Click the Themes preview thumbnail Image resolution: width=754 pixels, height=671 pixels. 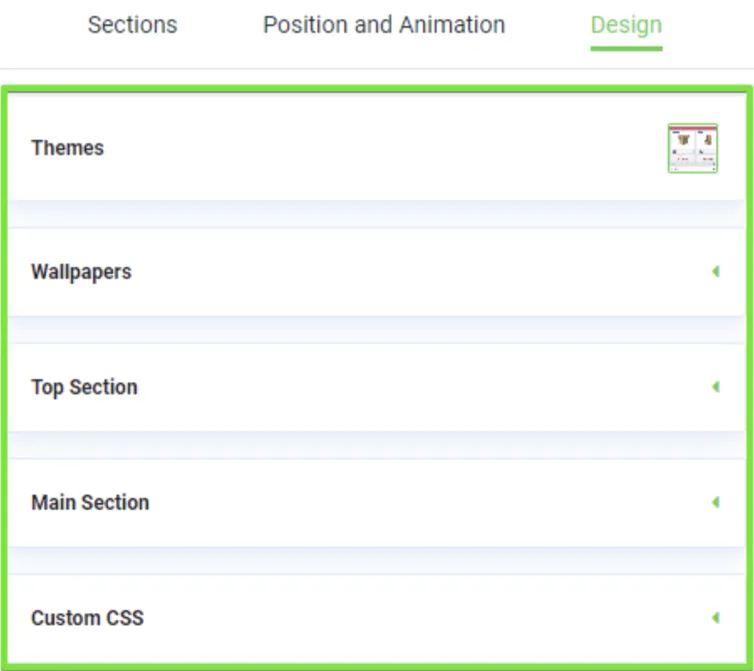692,148
